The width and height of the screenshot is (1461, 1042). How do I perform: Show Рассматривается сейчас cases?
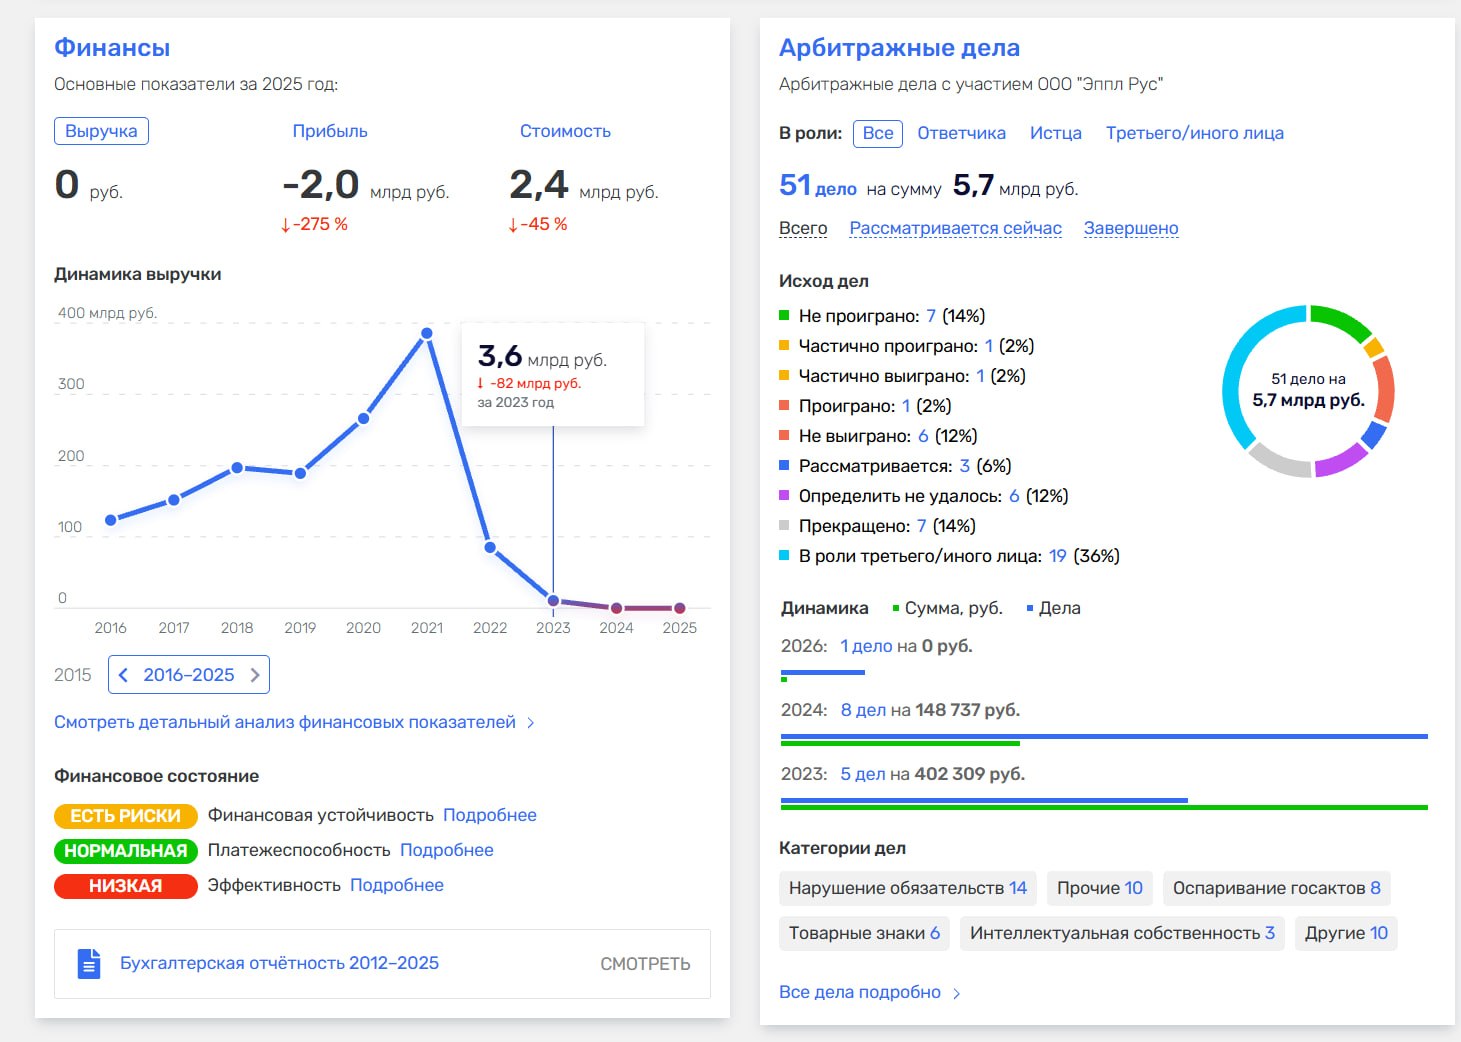coord(956,228)
